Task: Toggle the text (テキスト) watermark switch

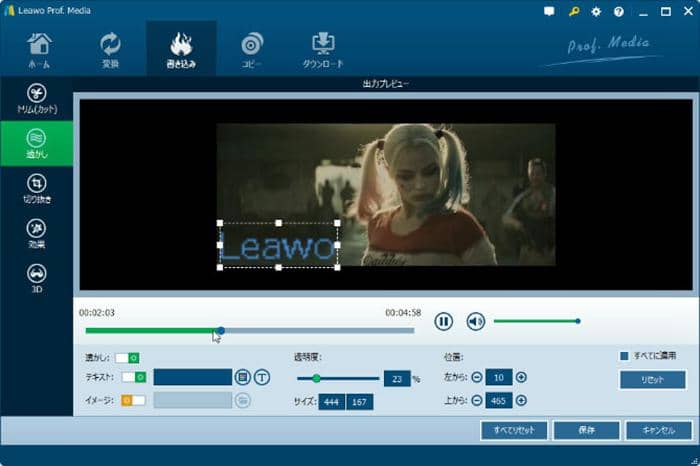Action: [134, 377]
